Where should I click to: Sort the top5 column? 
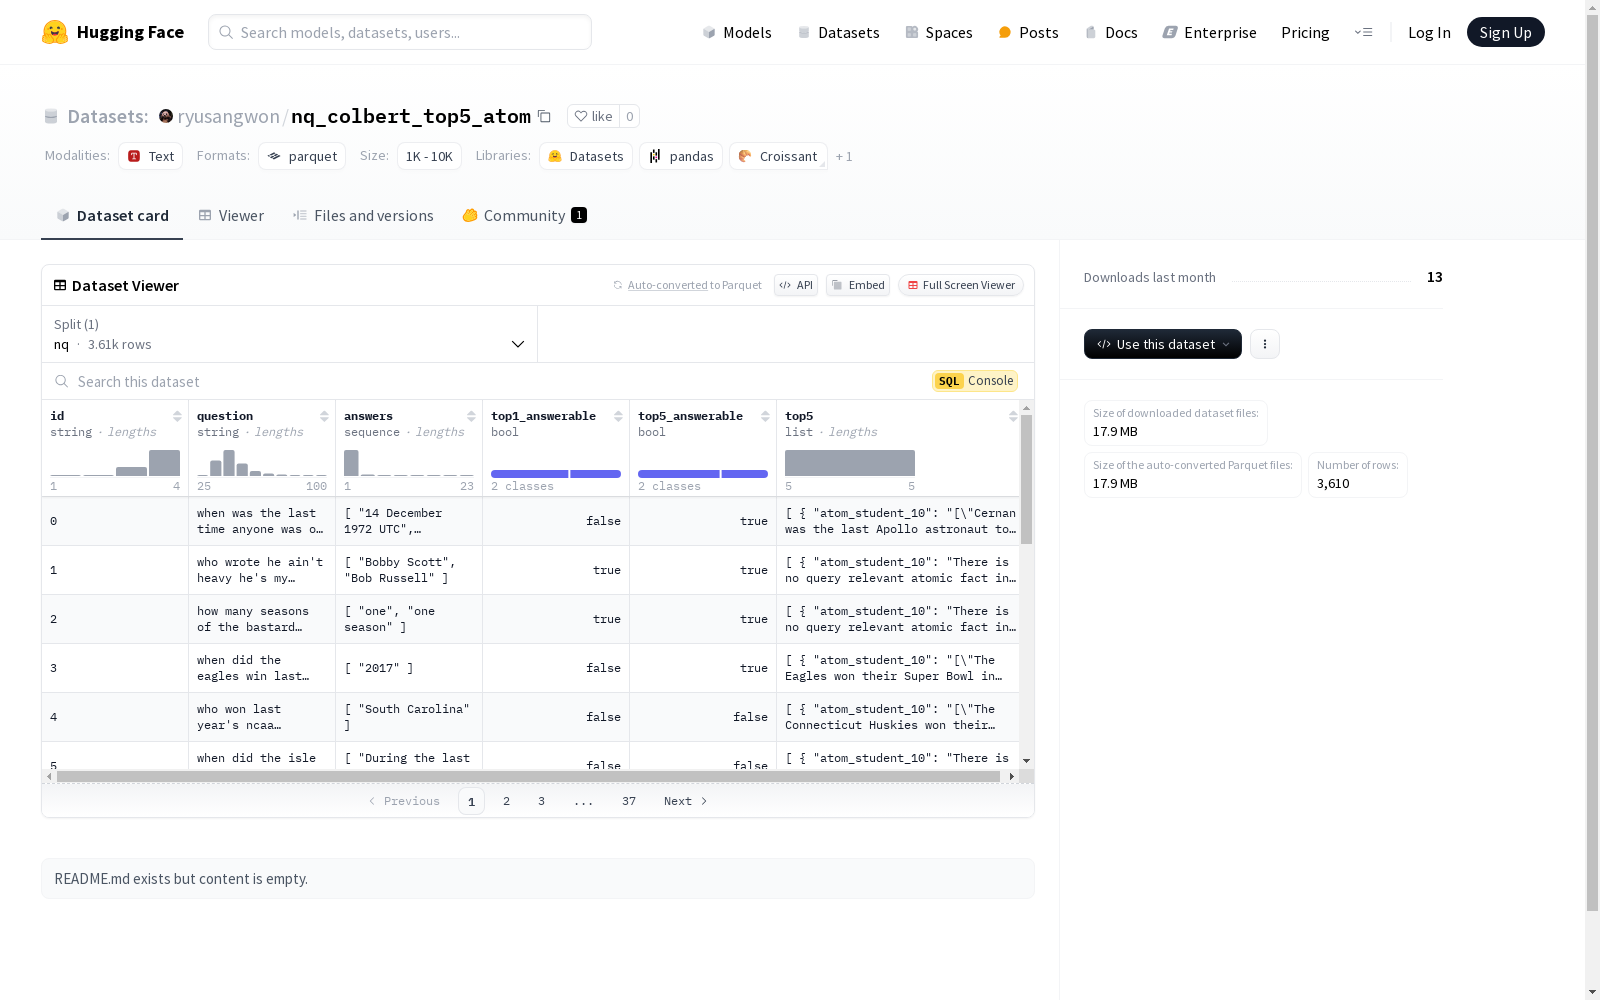[x=1013, y=416]
